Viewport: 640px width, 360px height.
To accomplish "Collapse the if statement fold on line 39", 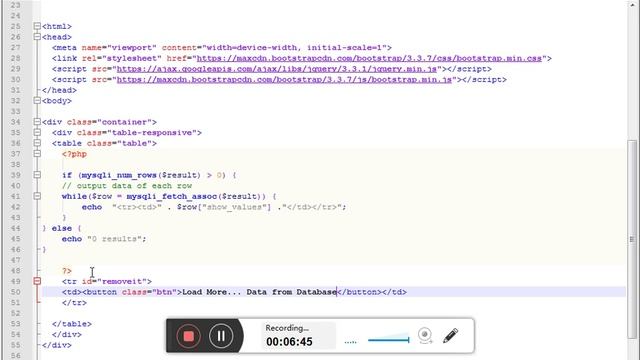I will pyautogui.click(x=37, y=175).
